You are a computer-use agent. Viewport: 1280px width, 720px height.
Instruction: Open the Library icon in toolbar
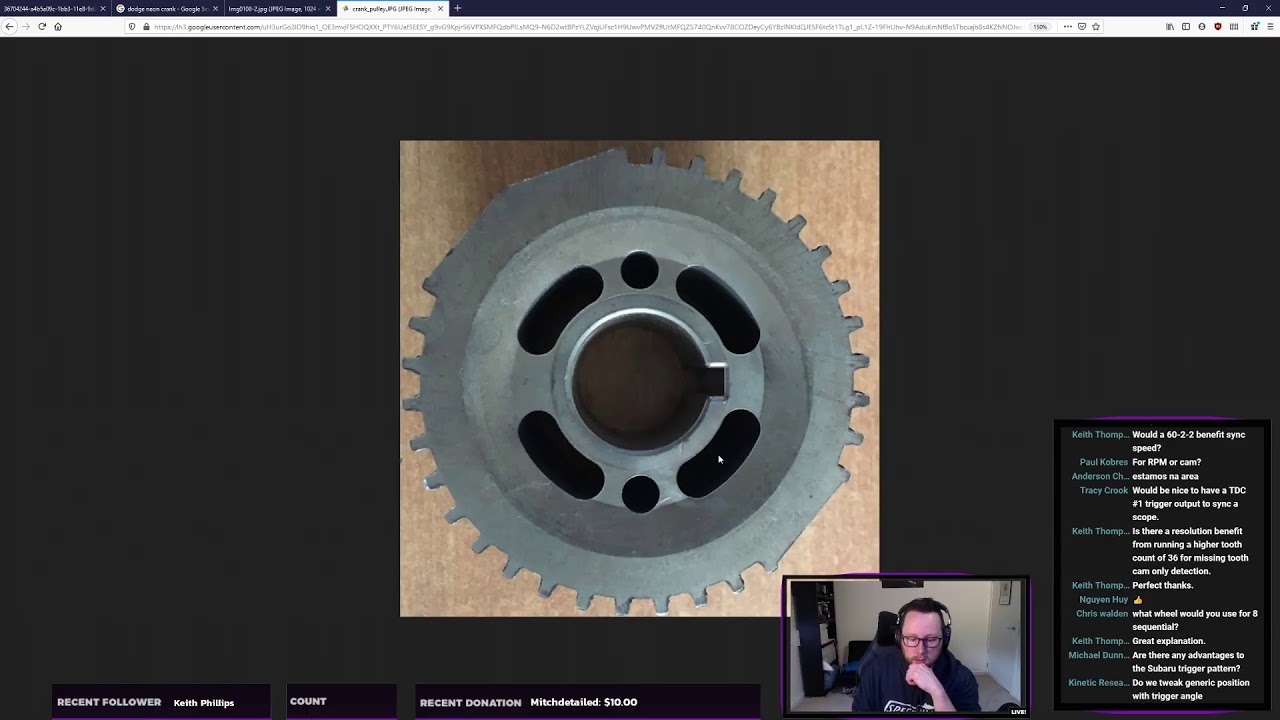[x=1170, y=27]
